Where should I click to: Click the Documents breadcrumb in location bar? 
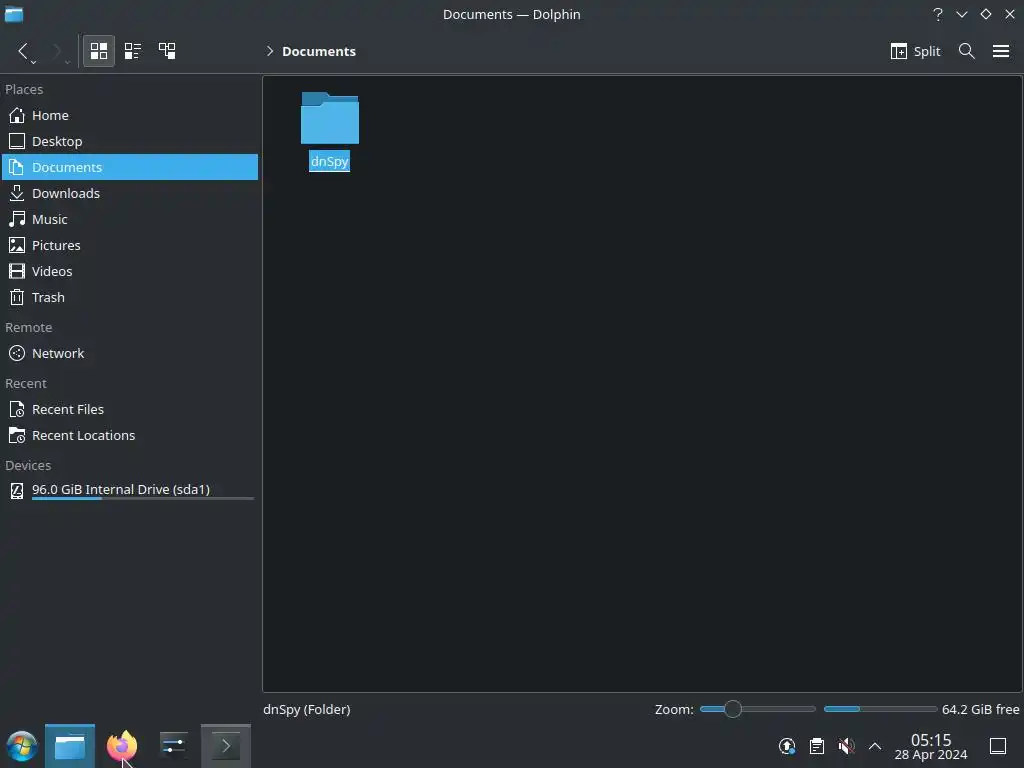319,52
